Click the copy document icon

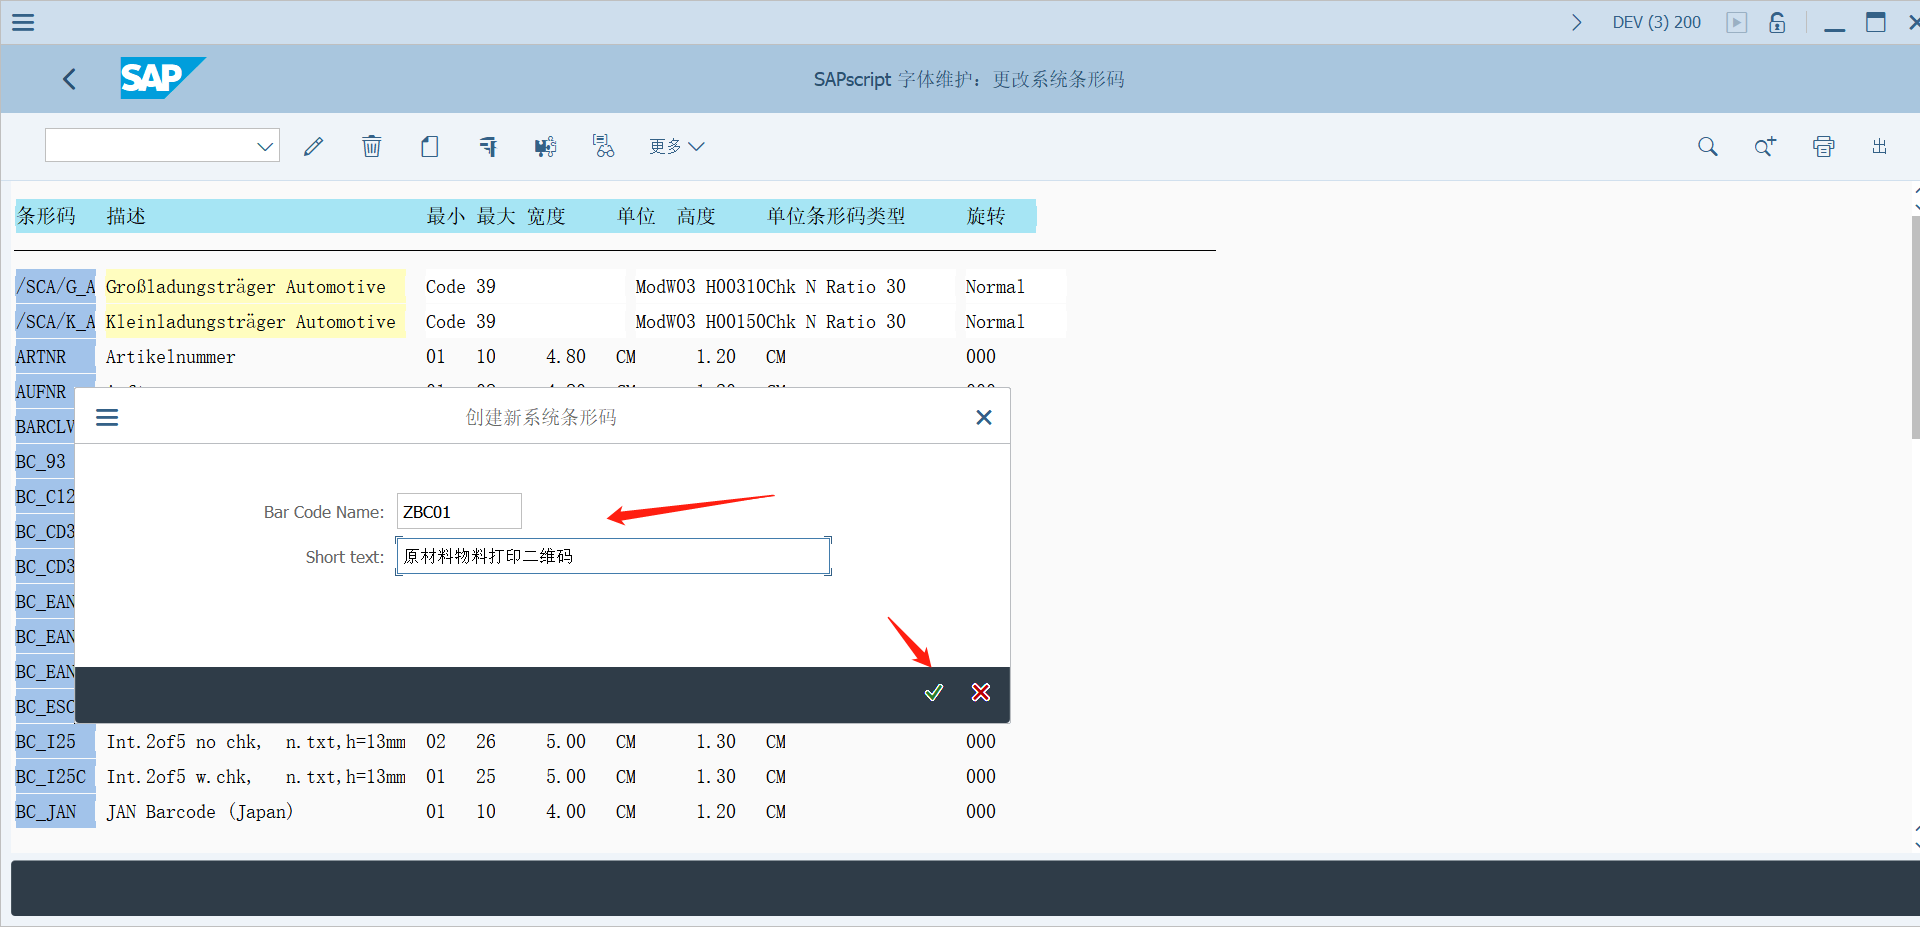coord(429,146)
